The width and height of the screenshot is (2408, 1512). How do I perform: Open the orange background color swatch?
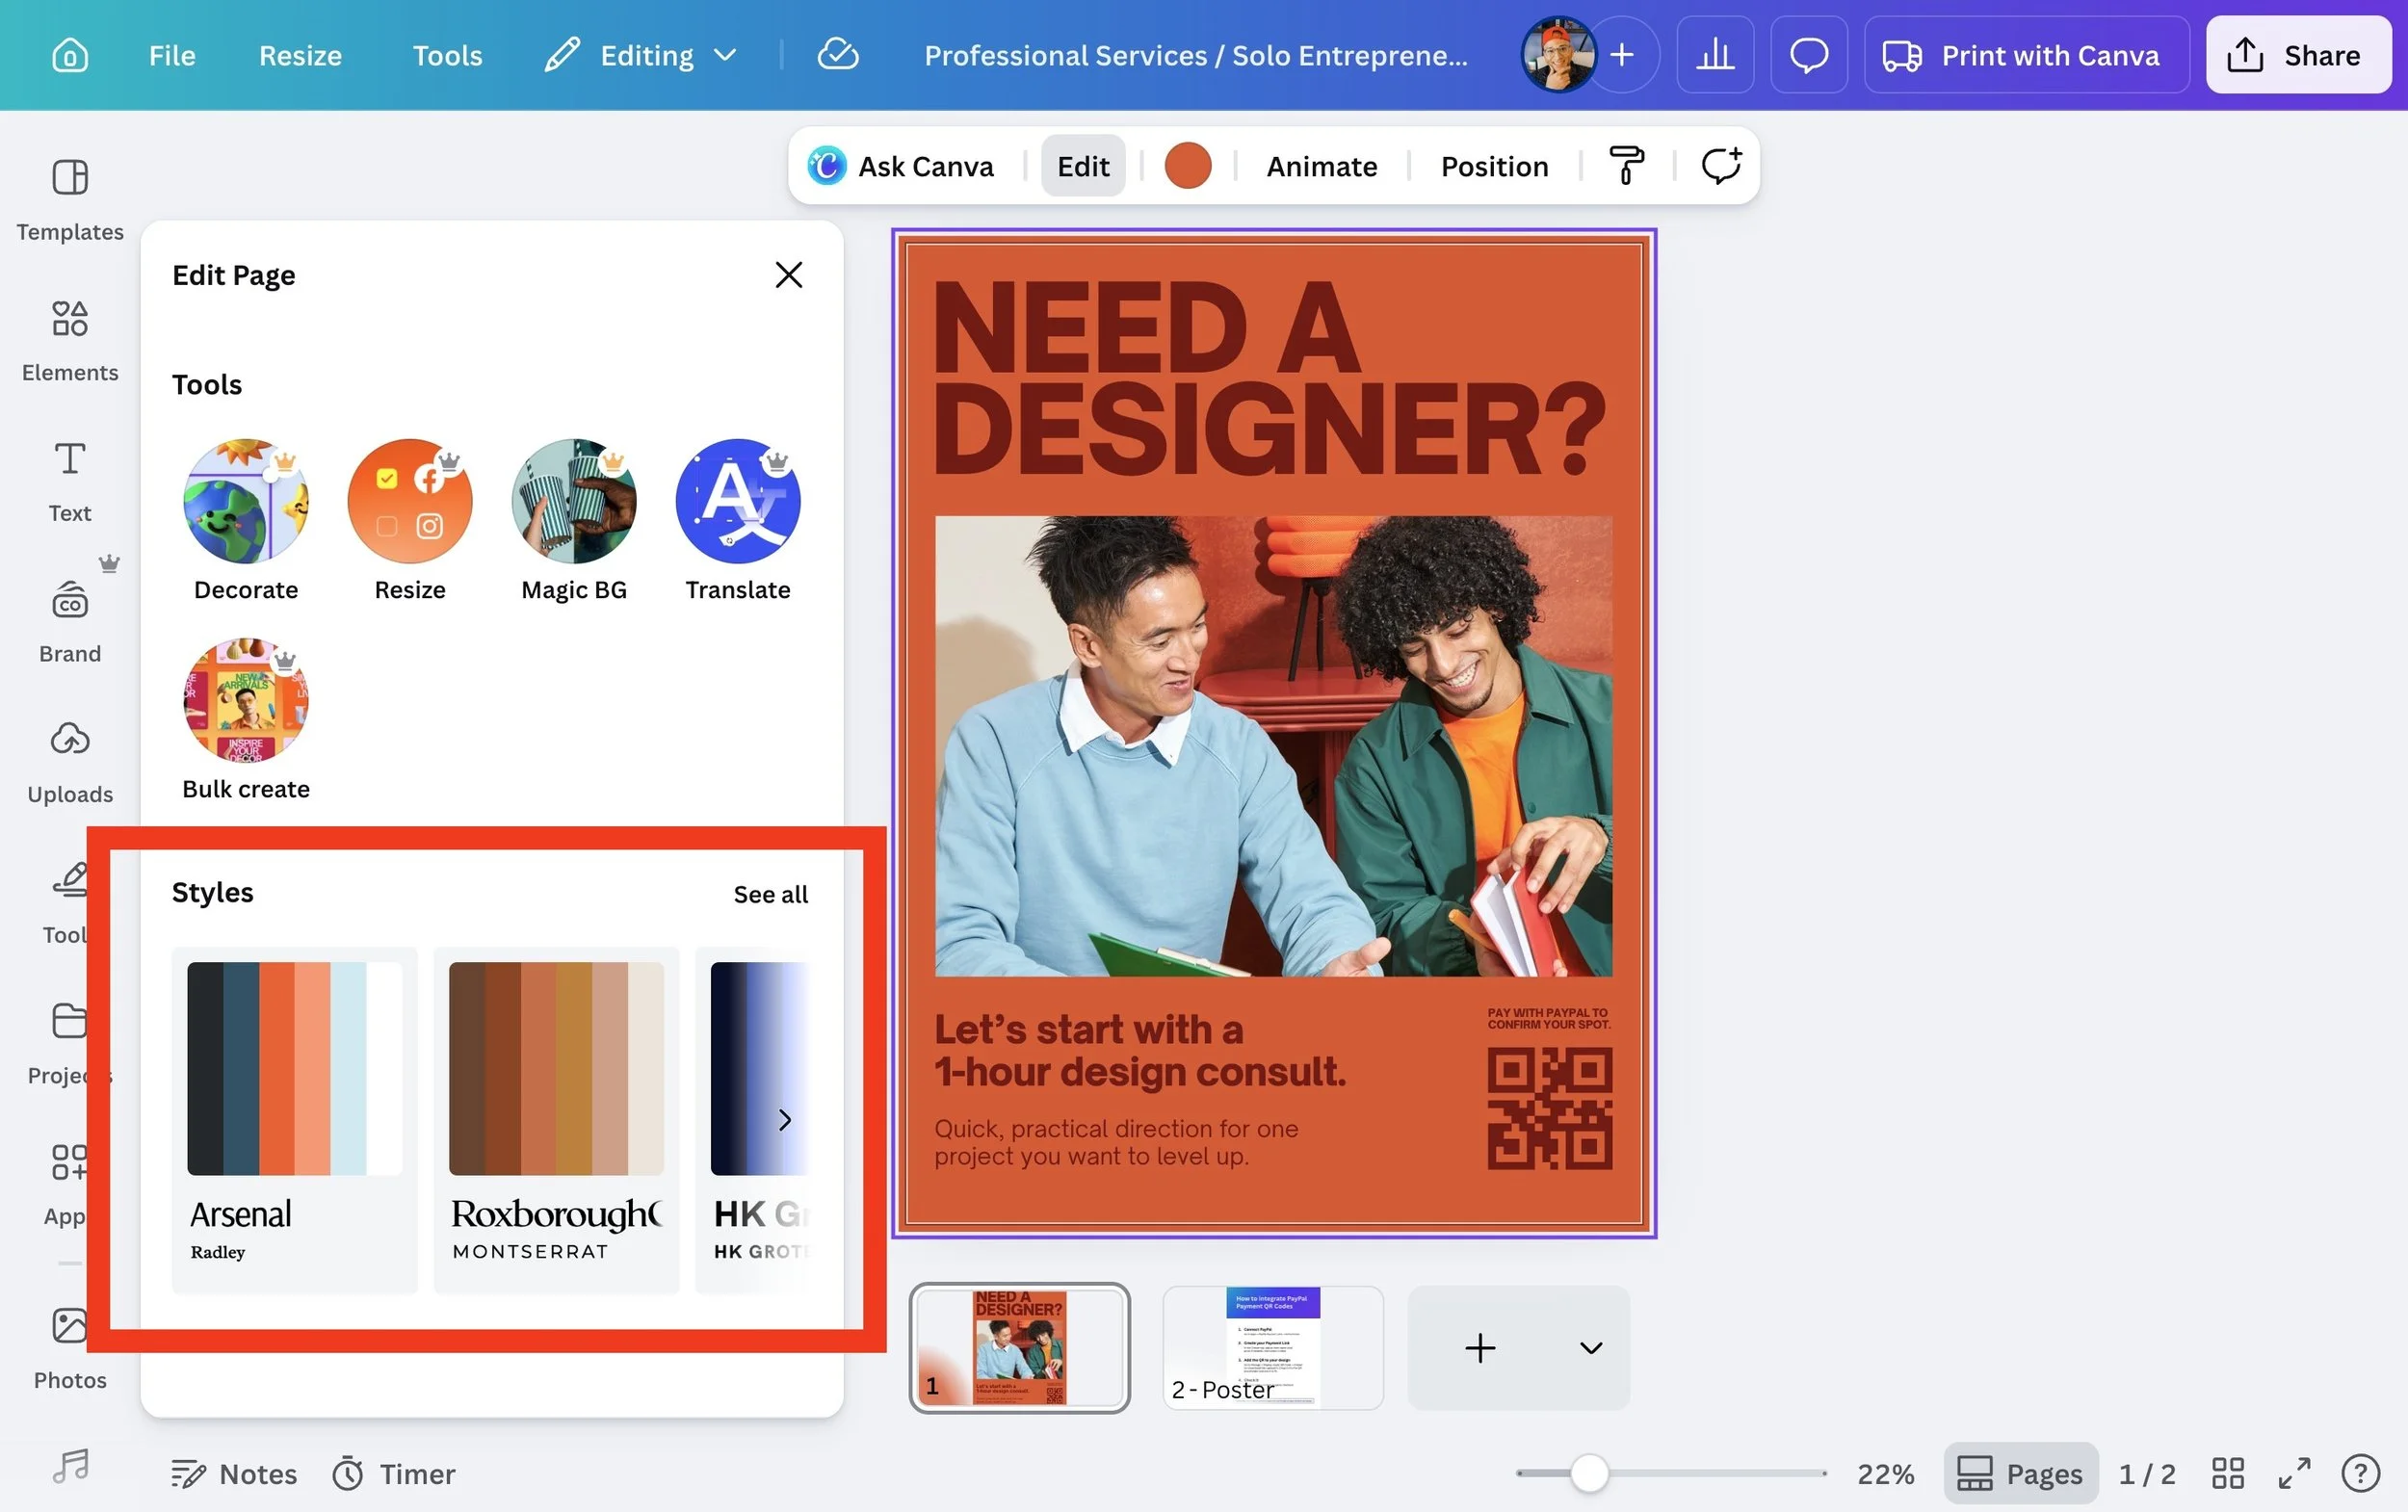point(1187,166)
